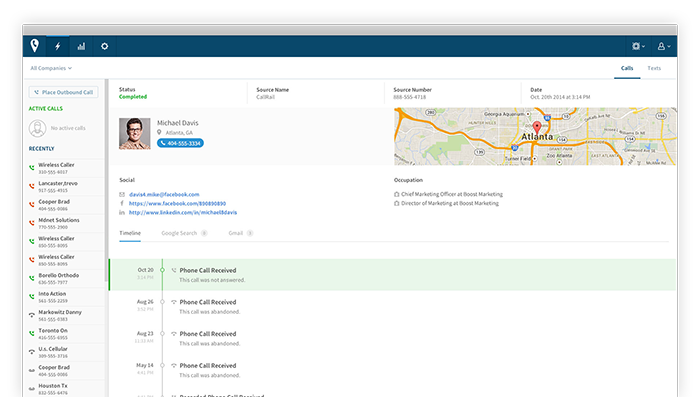The width and height of the screenshot is (700, 397).
Task: Open the gear settings icon in navbar
Action: 104,46
